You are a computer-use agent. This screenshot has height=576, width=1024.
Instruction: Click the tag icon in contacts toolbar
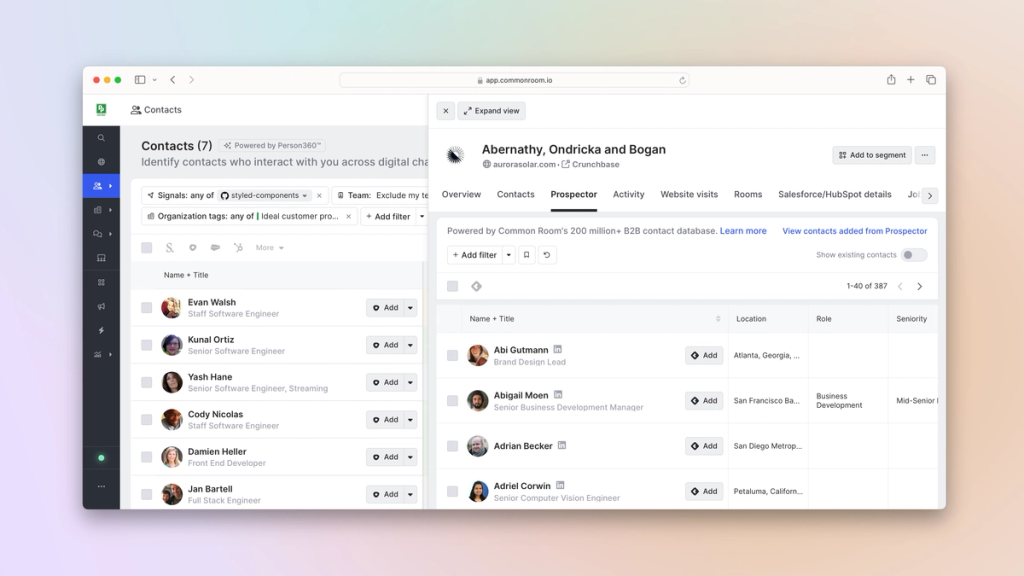(193, 248)
